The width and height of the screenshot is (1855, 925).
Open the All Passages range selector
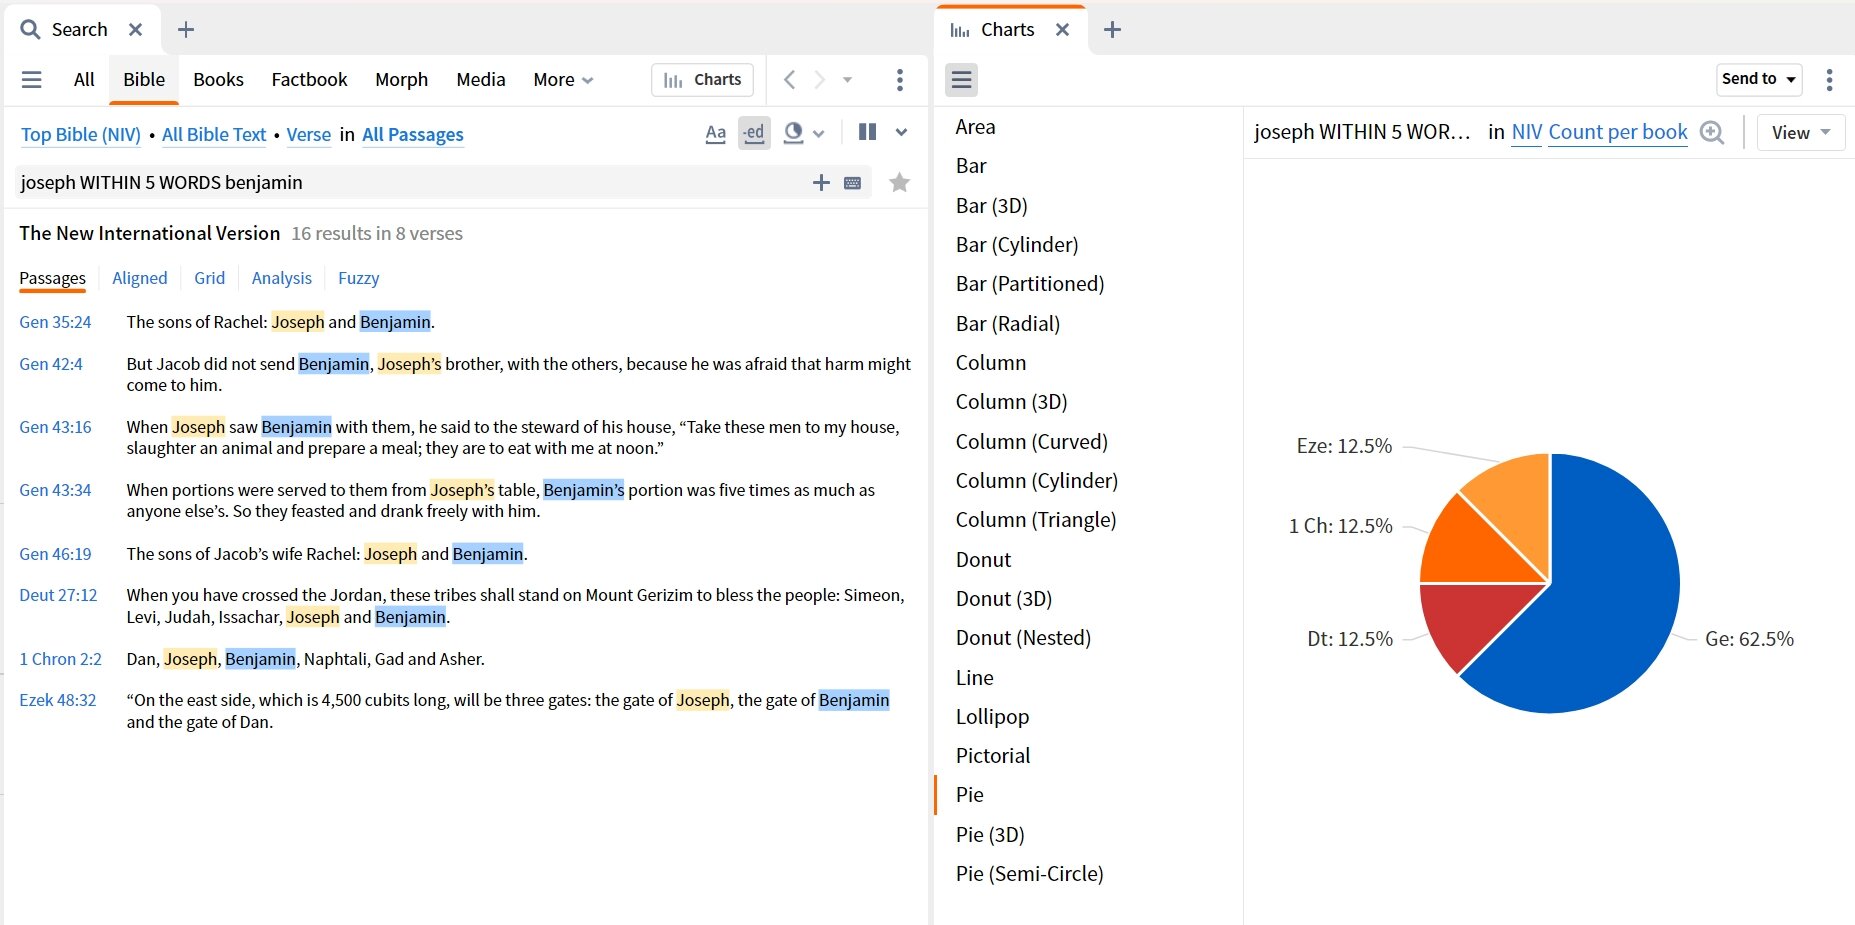413,134
